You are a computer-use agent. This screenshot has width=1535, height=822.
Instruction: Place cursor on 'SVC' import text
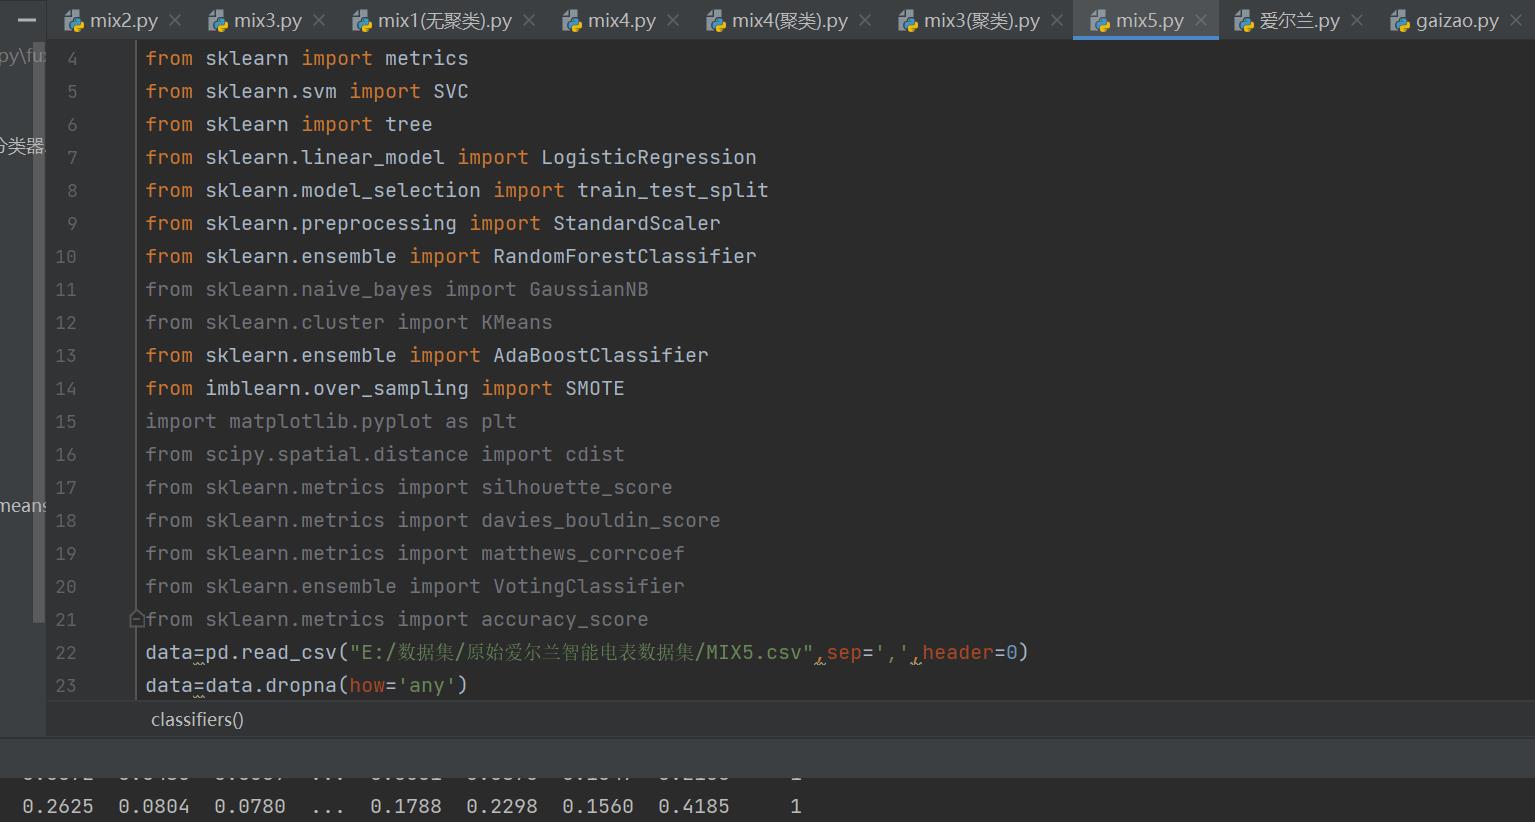coord(450,91)
